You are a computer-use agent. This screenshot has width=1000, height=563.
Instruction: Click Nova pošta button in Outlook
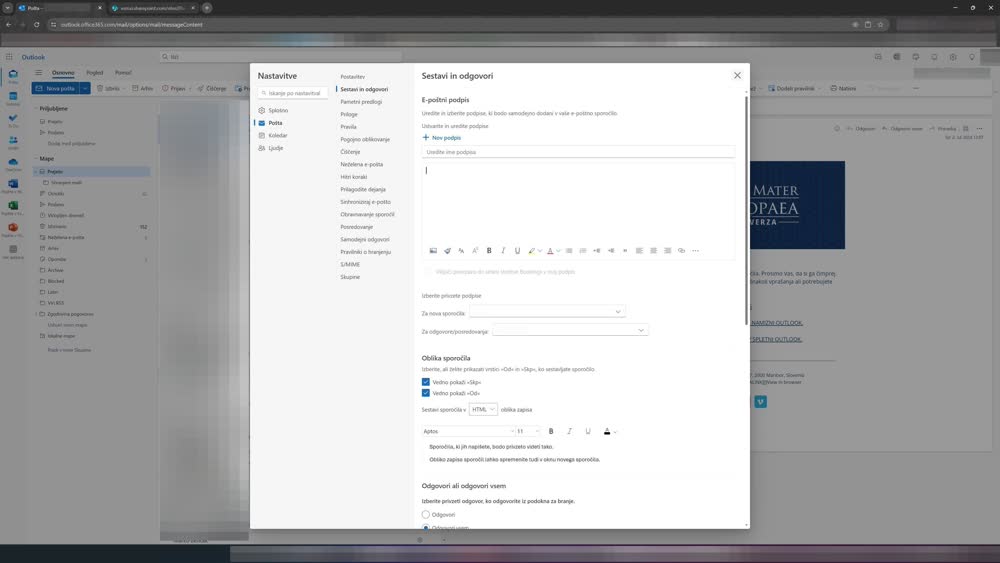click(x=55, y=89)
